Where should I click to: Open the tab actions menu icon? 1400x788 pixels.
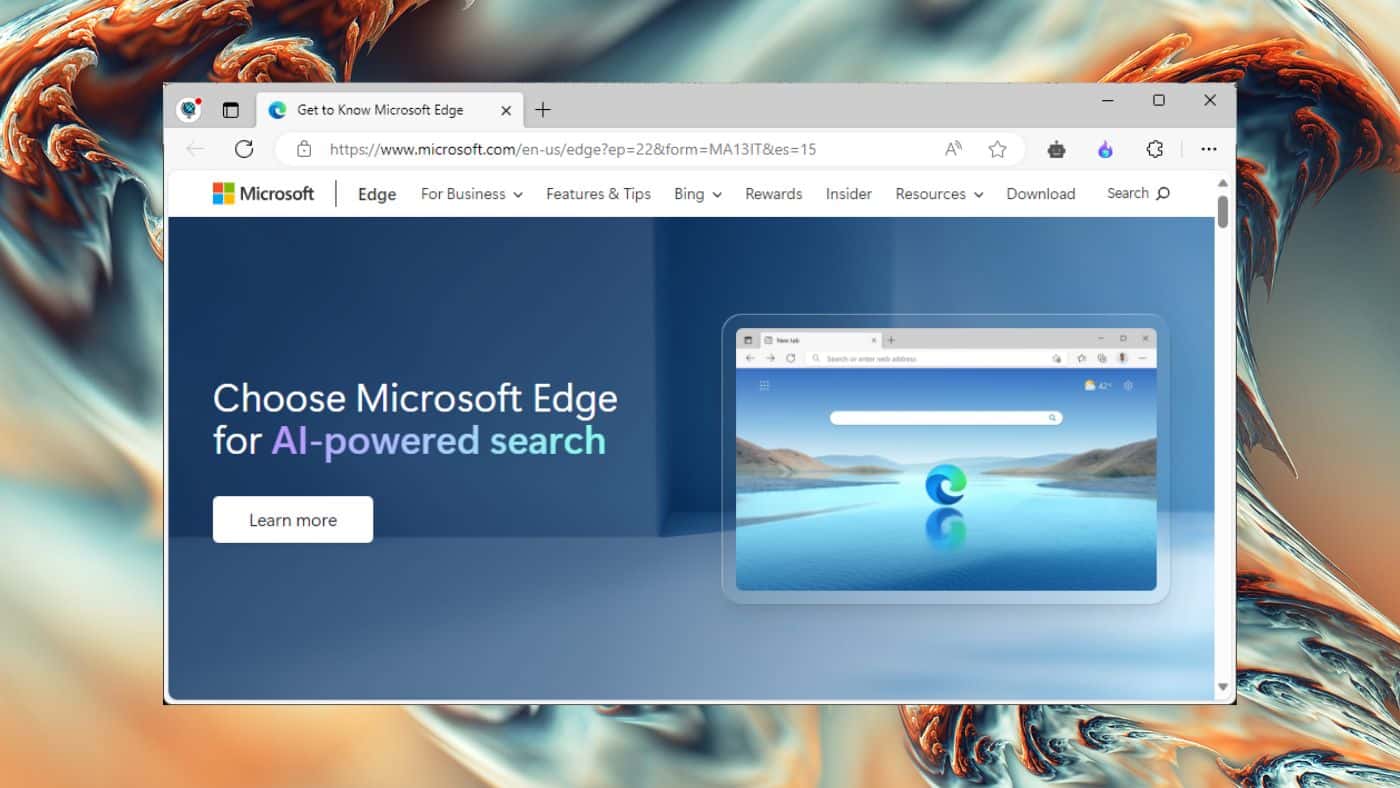231,110
